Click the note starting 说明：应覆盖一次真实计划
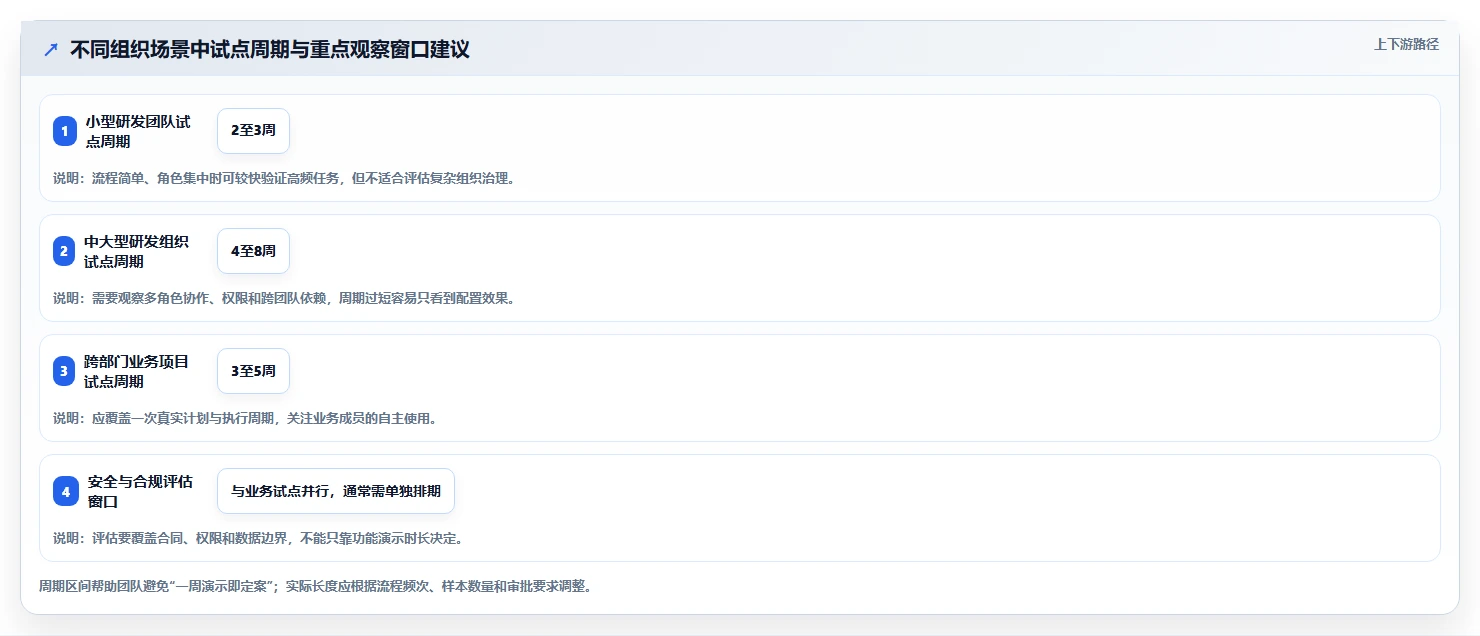 pos(245,418)
